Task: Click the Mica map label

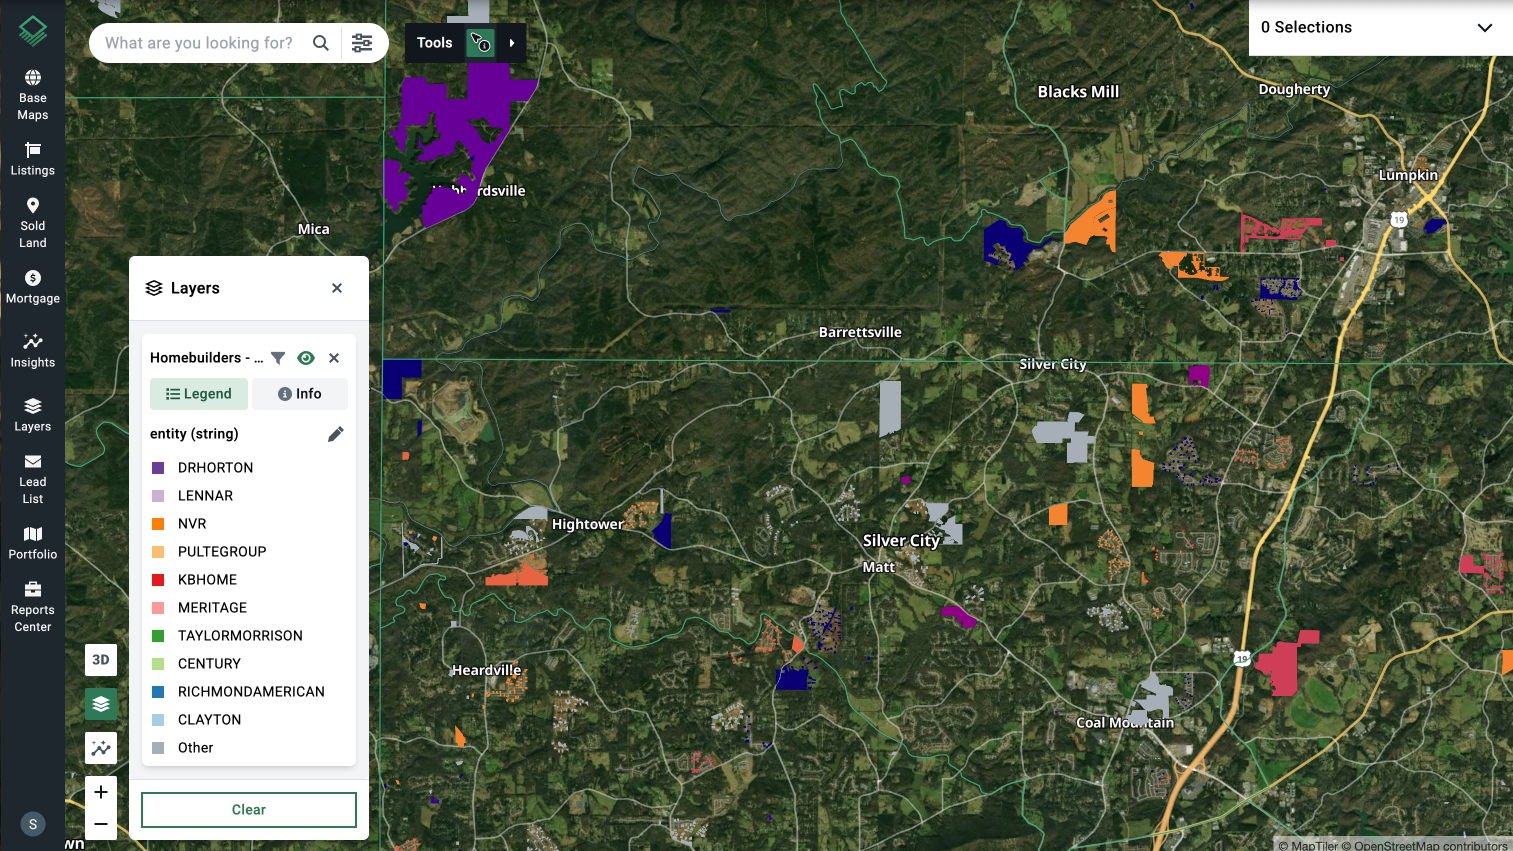Action: click(x=314, y=229)
